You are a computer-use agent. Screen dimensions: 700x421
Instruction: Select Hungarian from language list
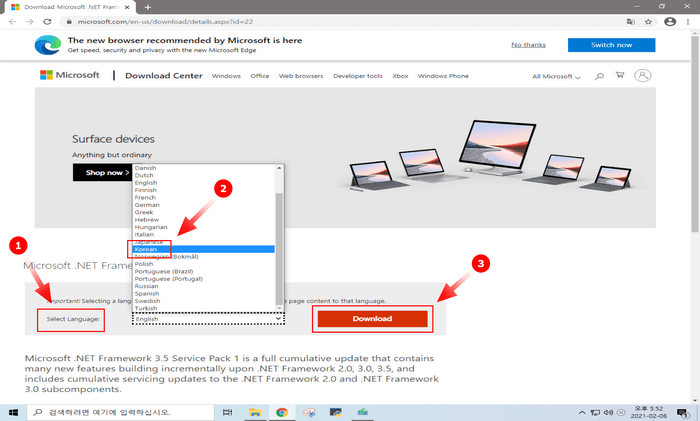click(151, 227)
